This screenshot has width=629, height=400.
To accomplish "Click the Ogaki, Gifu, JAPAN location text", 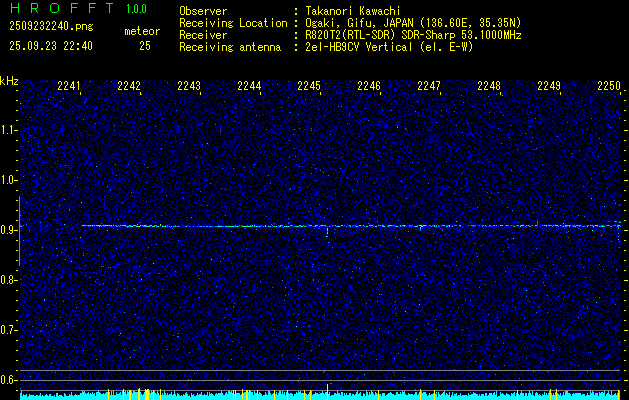I will [x=413, y=23].
